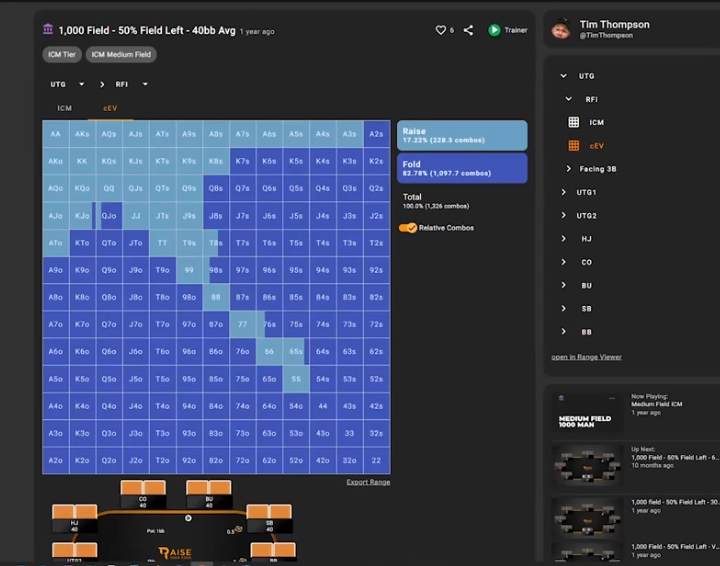
Task: Select the 44 hand cell
Action: pyautogui.click(x=323, y=406)
